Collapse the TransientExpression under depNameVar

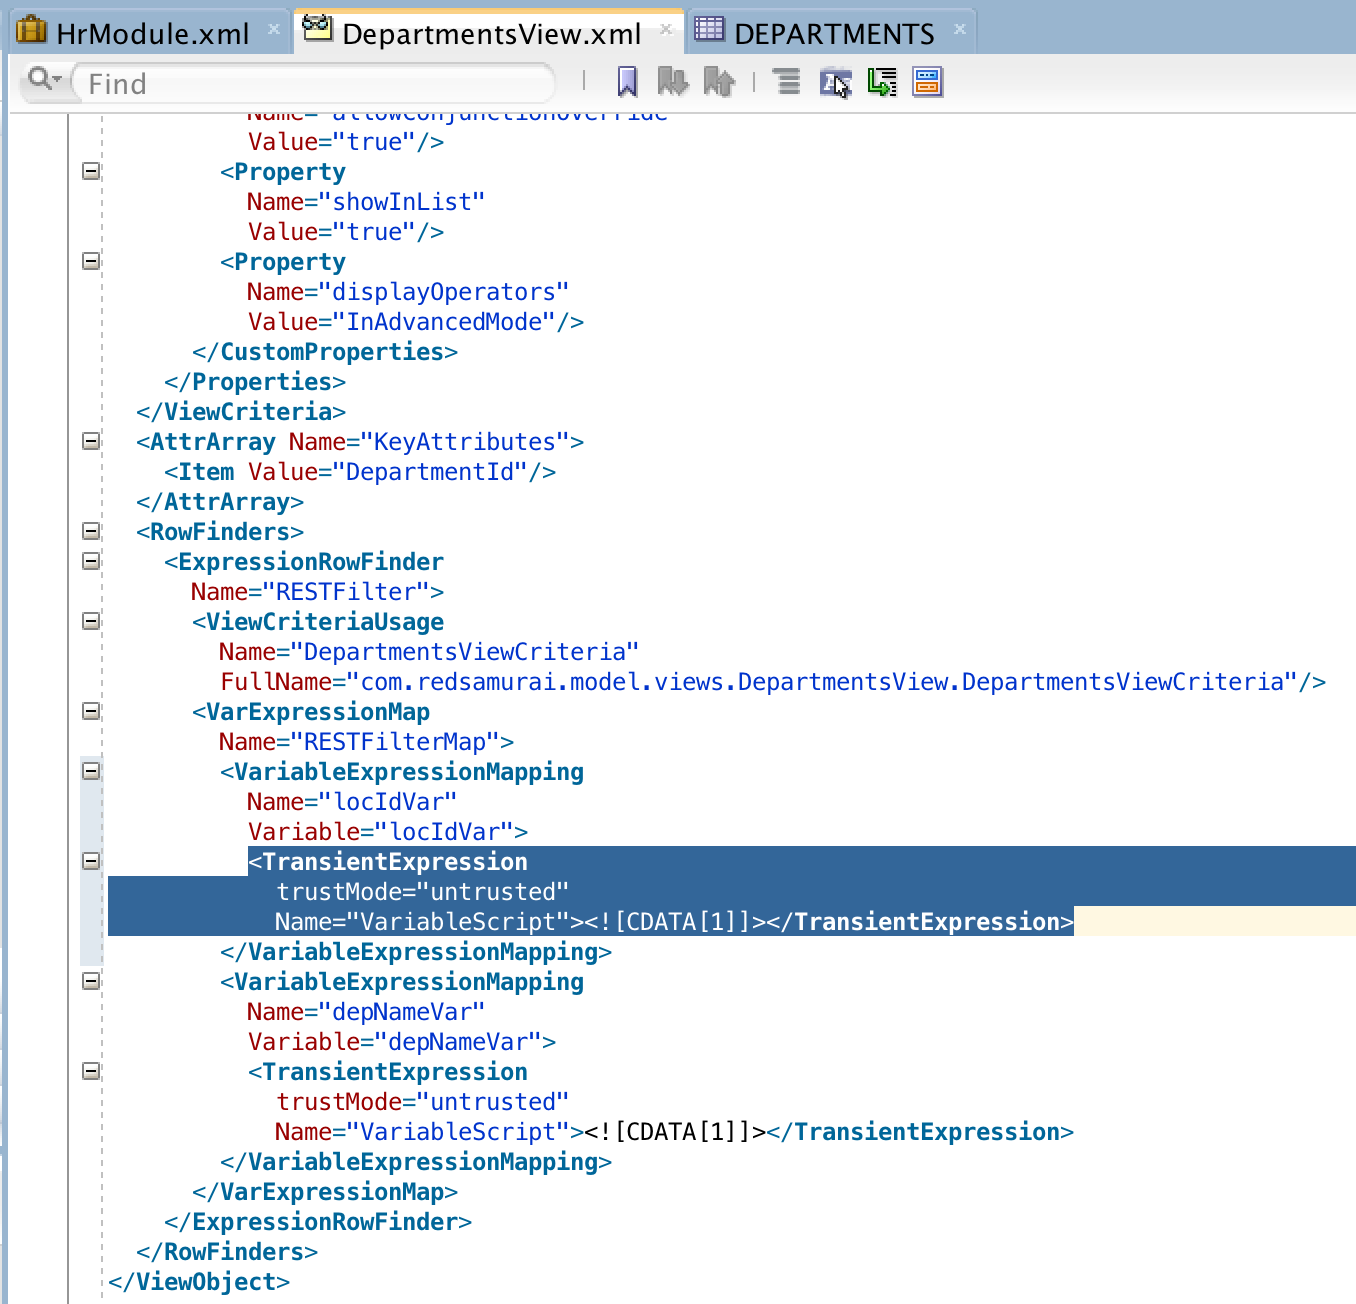(91, 1071)
